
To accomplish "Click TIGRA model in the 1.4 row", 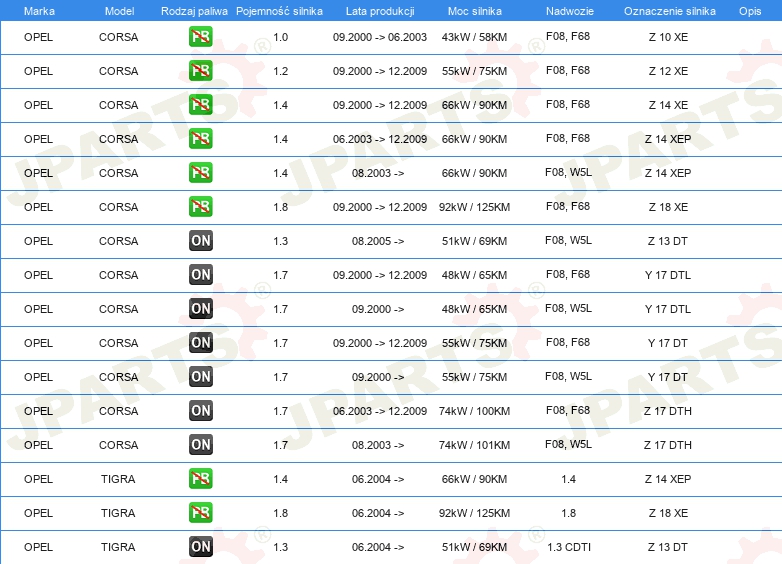I will 118,479.
